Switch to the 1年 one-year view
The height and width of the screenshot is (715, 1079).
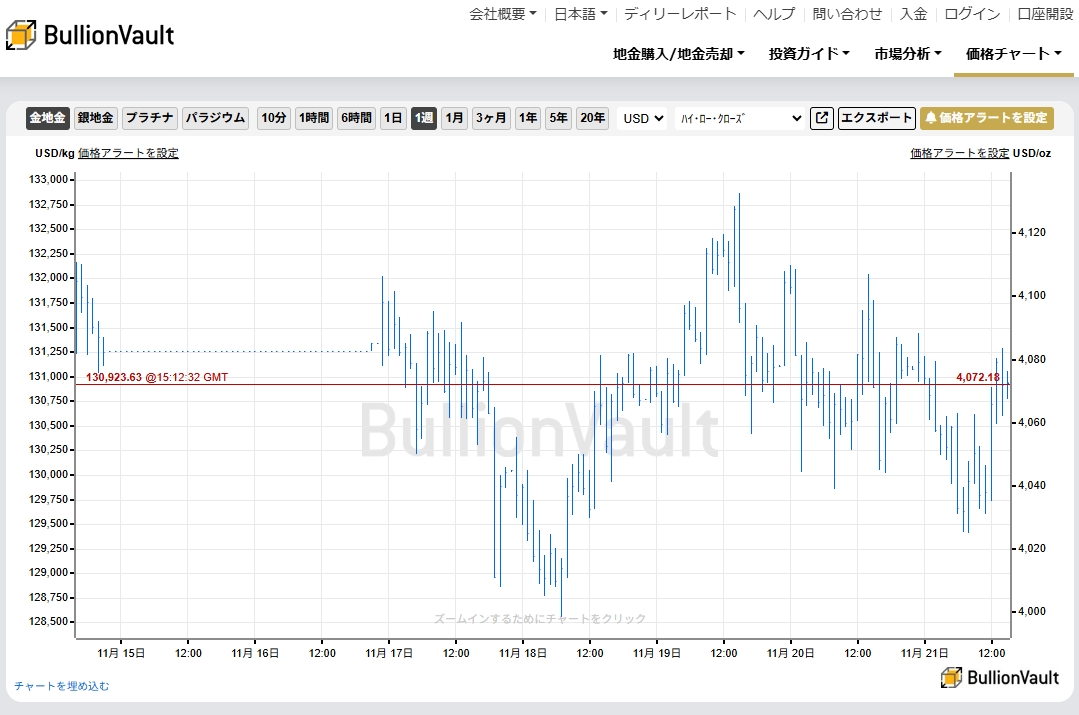pos(527,118)
